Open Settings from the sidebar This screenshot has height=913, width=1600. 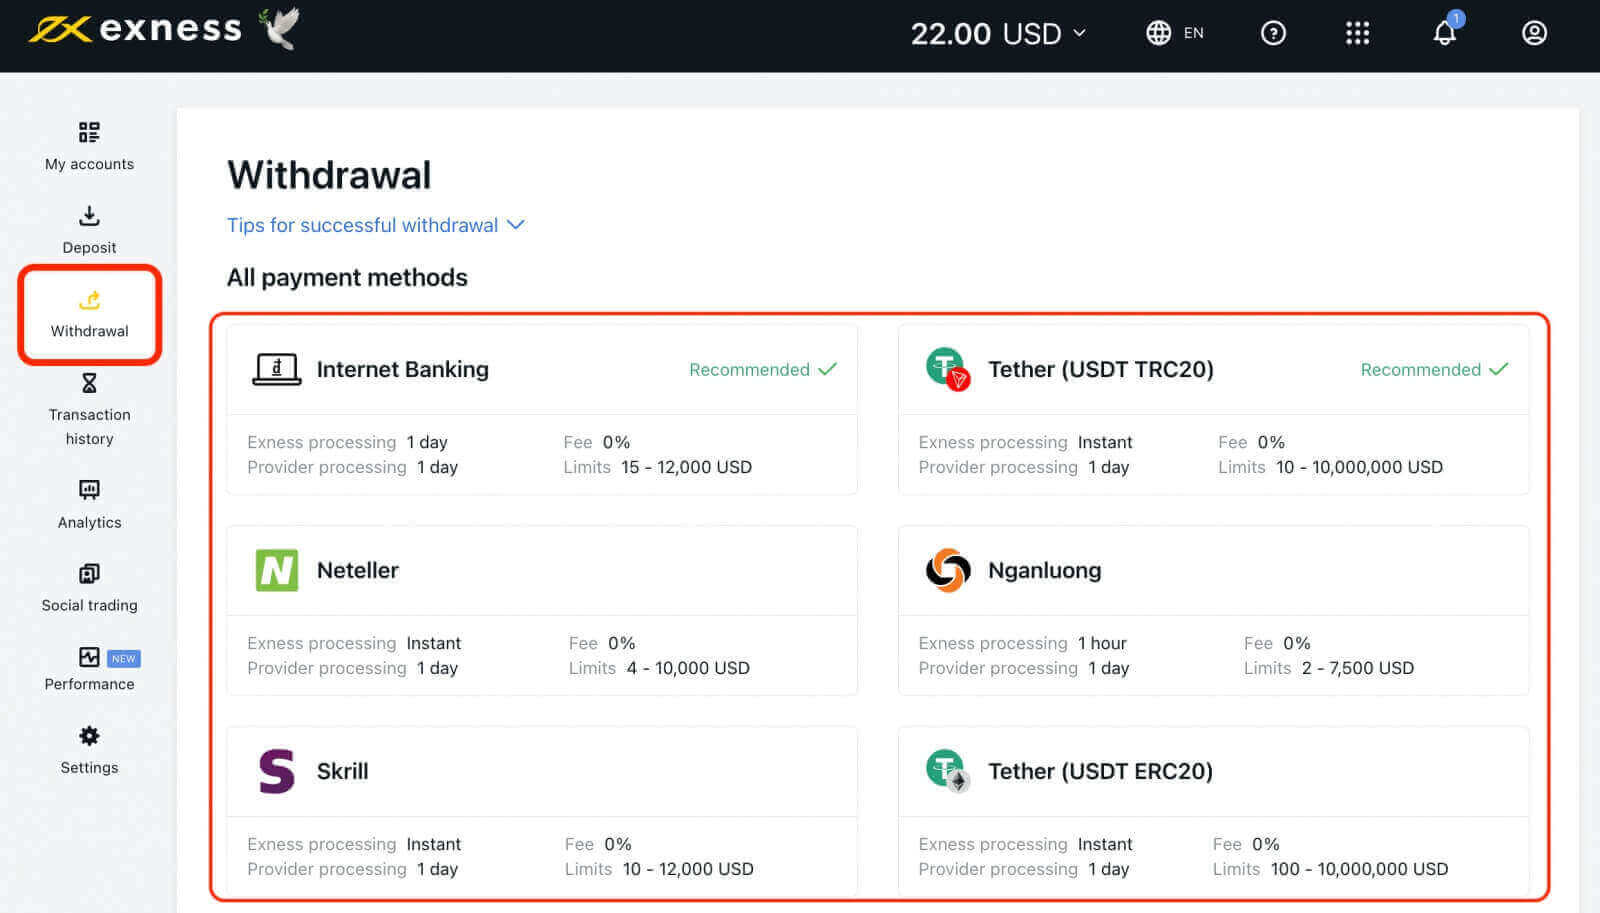(x=89, y=750)
